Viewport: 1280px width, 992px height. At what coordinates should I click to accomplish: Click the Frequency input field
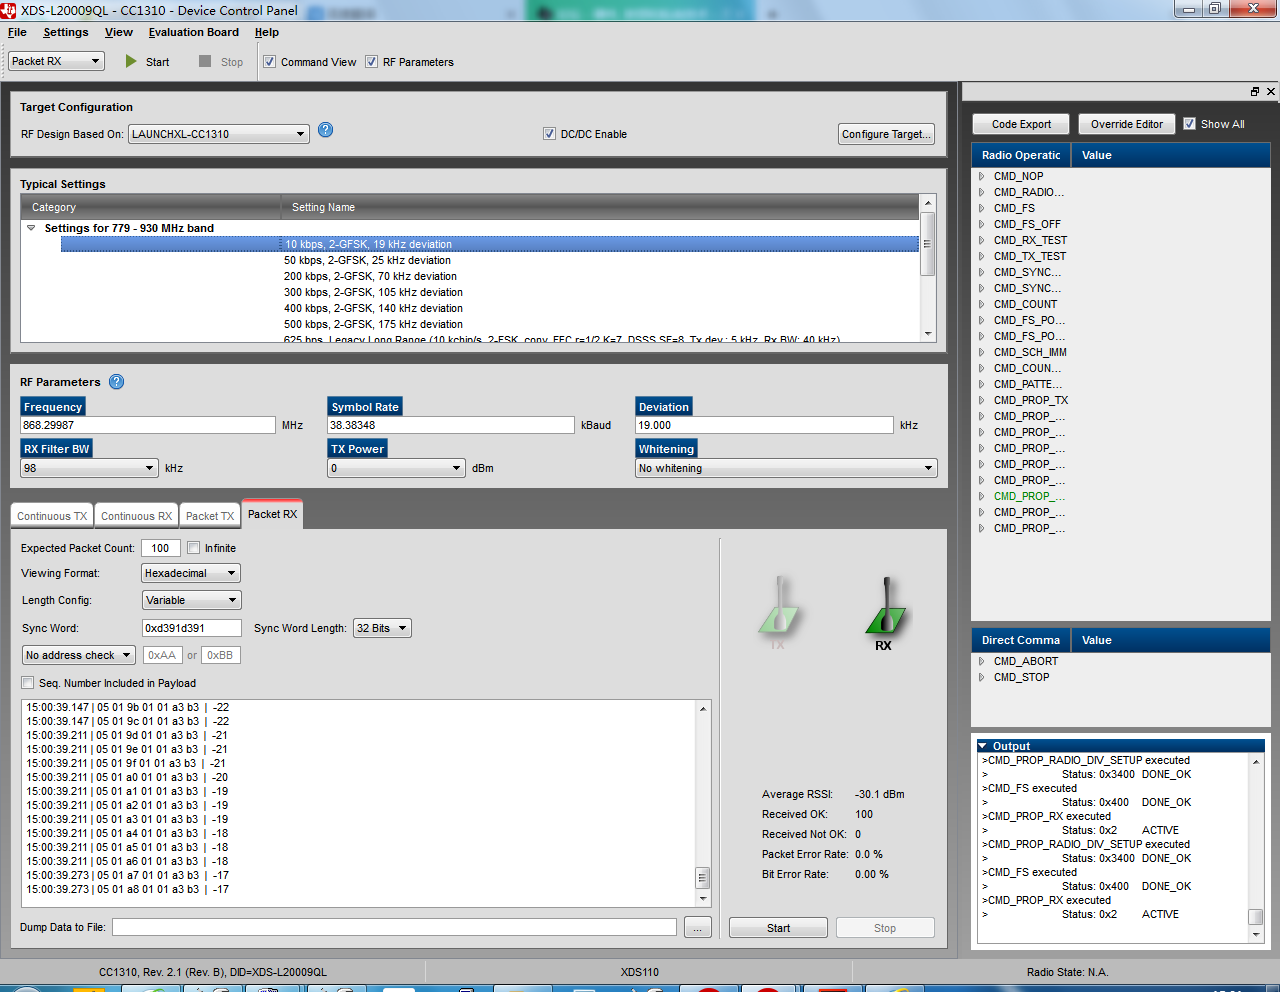(x=148, y=425)
